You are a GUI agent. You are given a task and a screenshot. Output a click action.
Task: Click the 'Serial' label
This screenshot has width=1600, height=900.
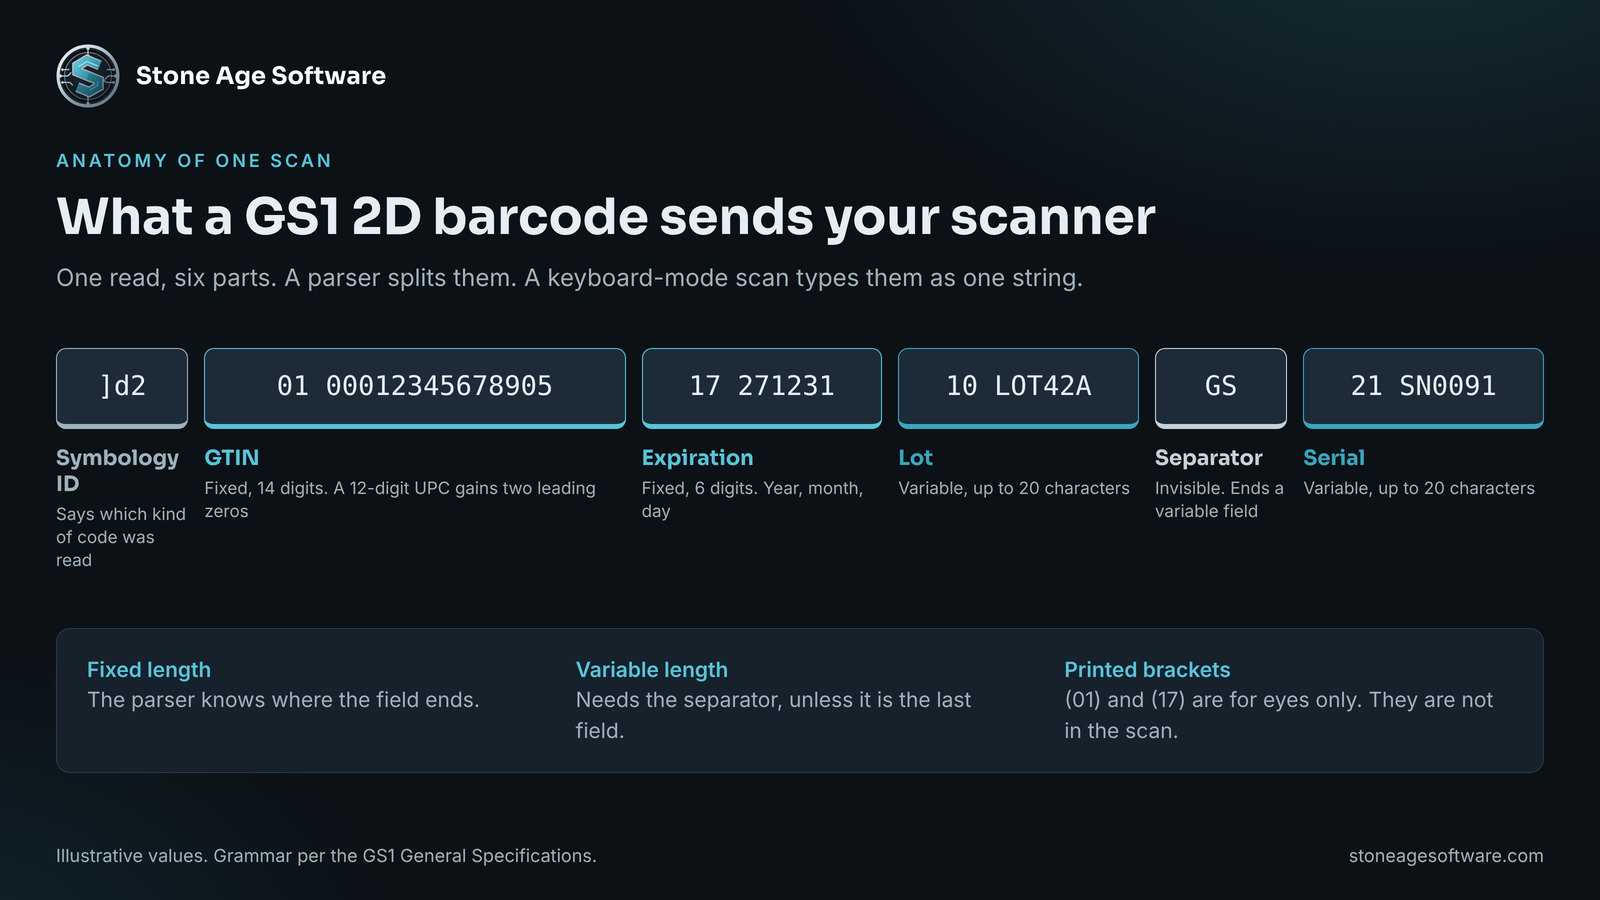click(1334, 458)
